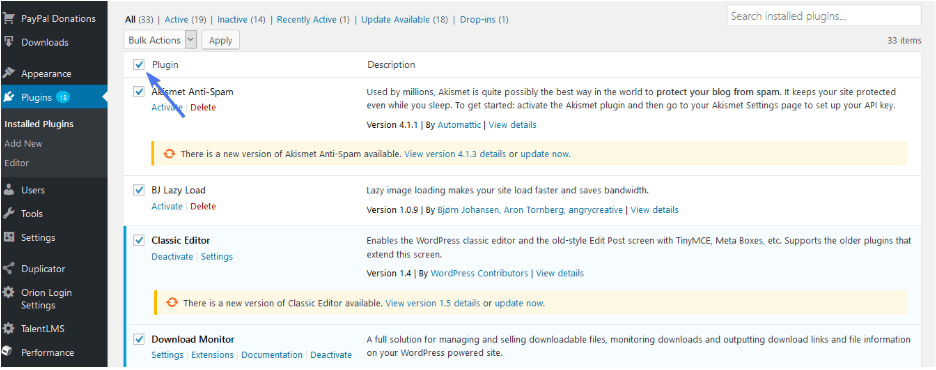
Task: Click update now for Akismet
Action: (x=544, y=154)
